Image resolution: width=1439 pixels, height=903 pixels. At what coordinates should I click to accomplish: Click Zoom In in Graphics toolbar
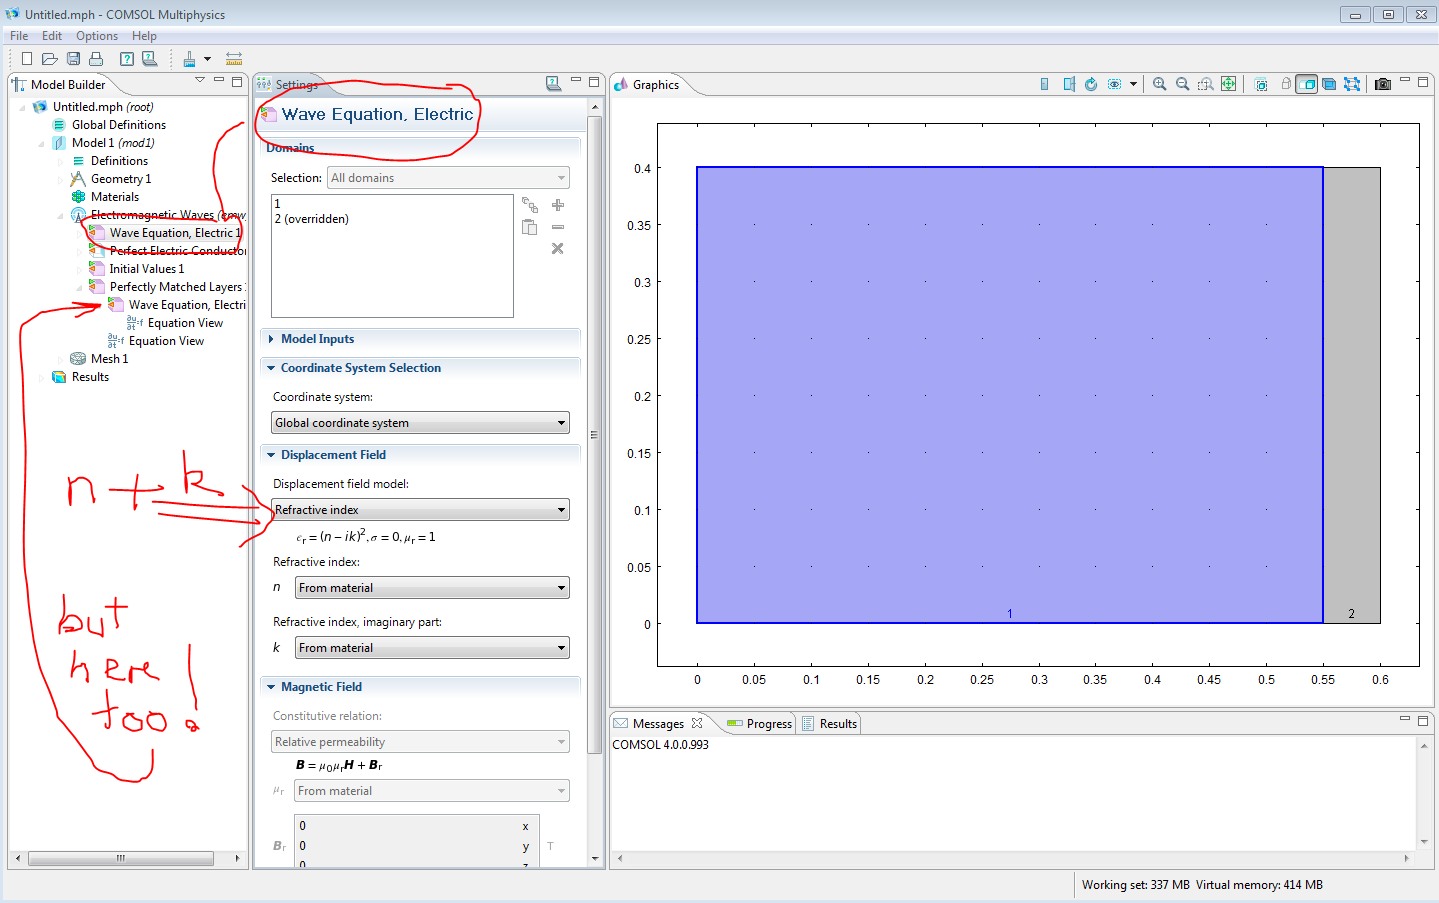pos(1159,85)
